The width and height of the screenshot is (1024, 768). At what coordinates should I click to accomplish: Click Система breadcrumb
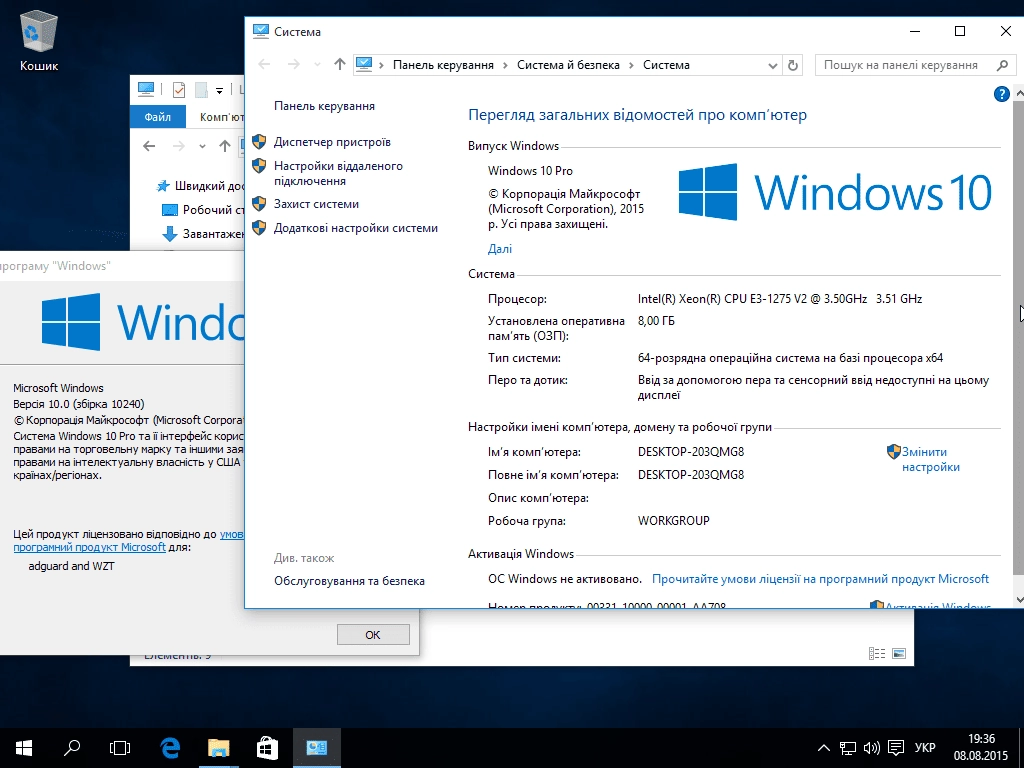666,65
